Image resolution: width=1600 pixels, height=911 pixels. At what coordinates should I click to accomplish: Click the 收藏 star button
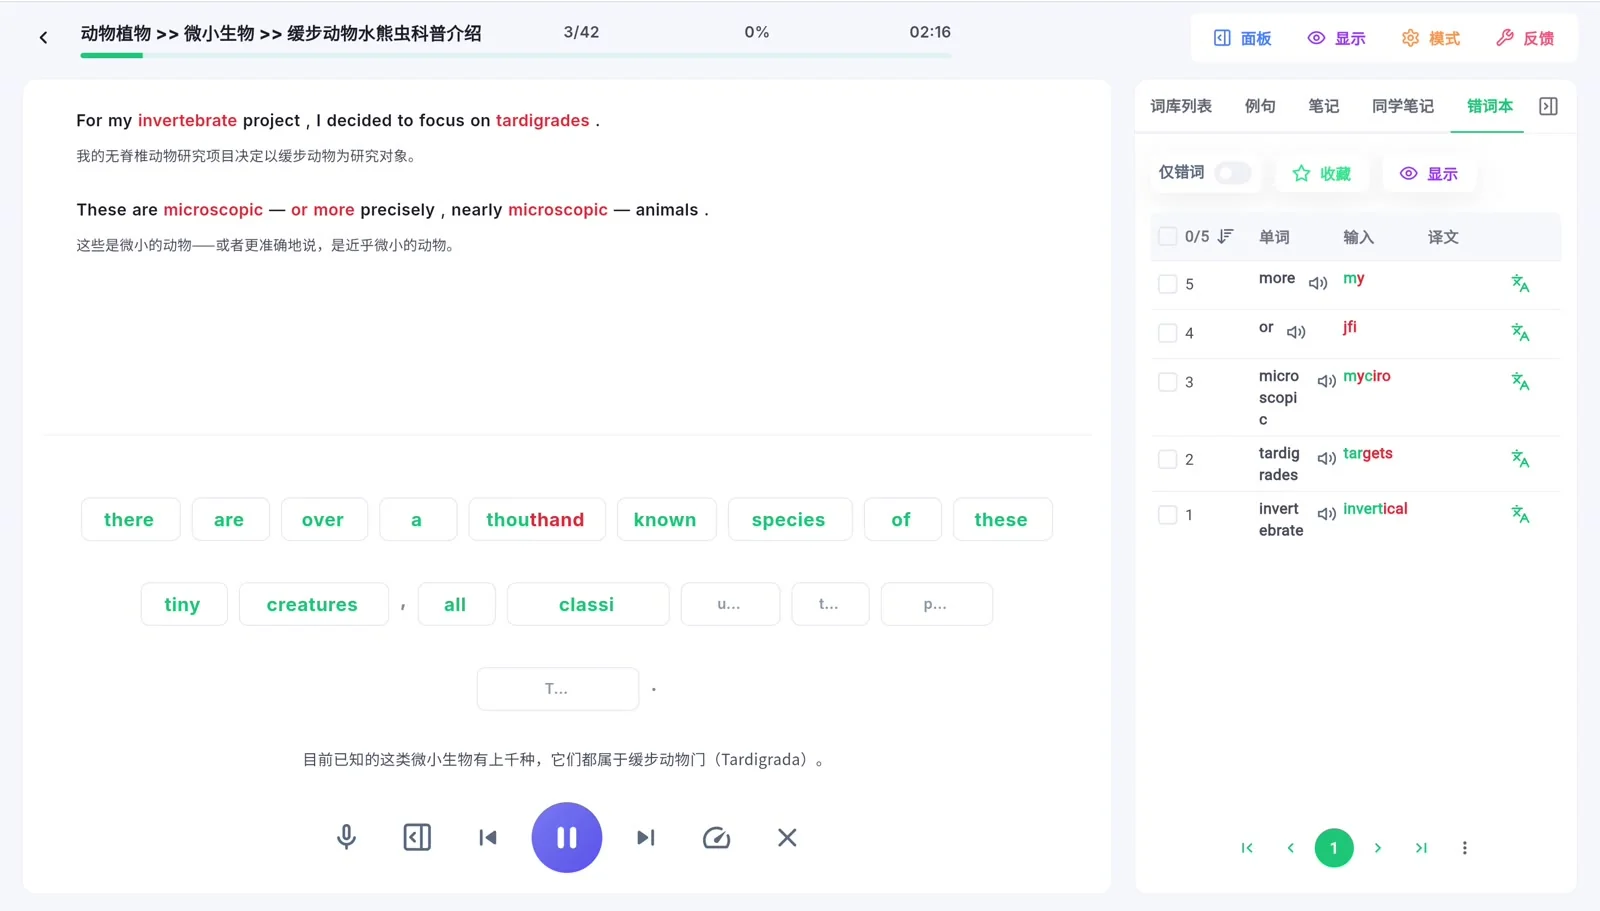click(1322, 174)
